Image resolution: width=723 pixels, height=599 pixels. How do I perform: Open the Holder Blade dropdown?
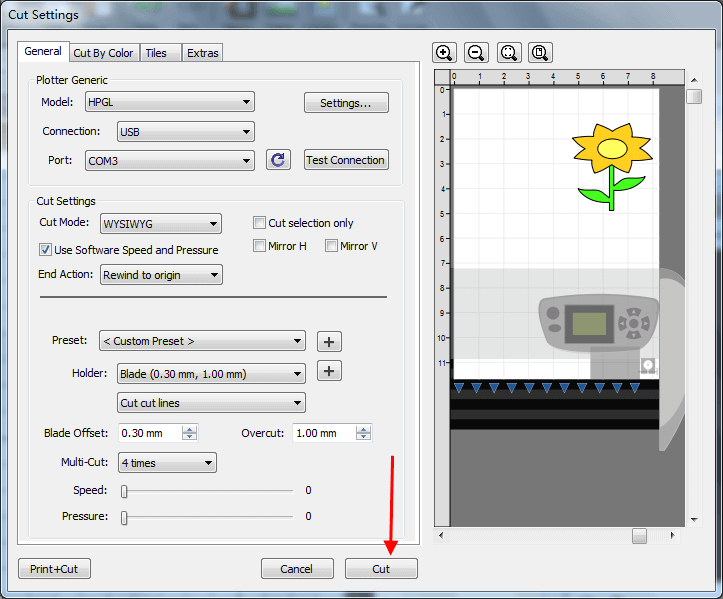click(x=211, y=374)
